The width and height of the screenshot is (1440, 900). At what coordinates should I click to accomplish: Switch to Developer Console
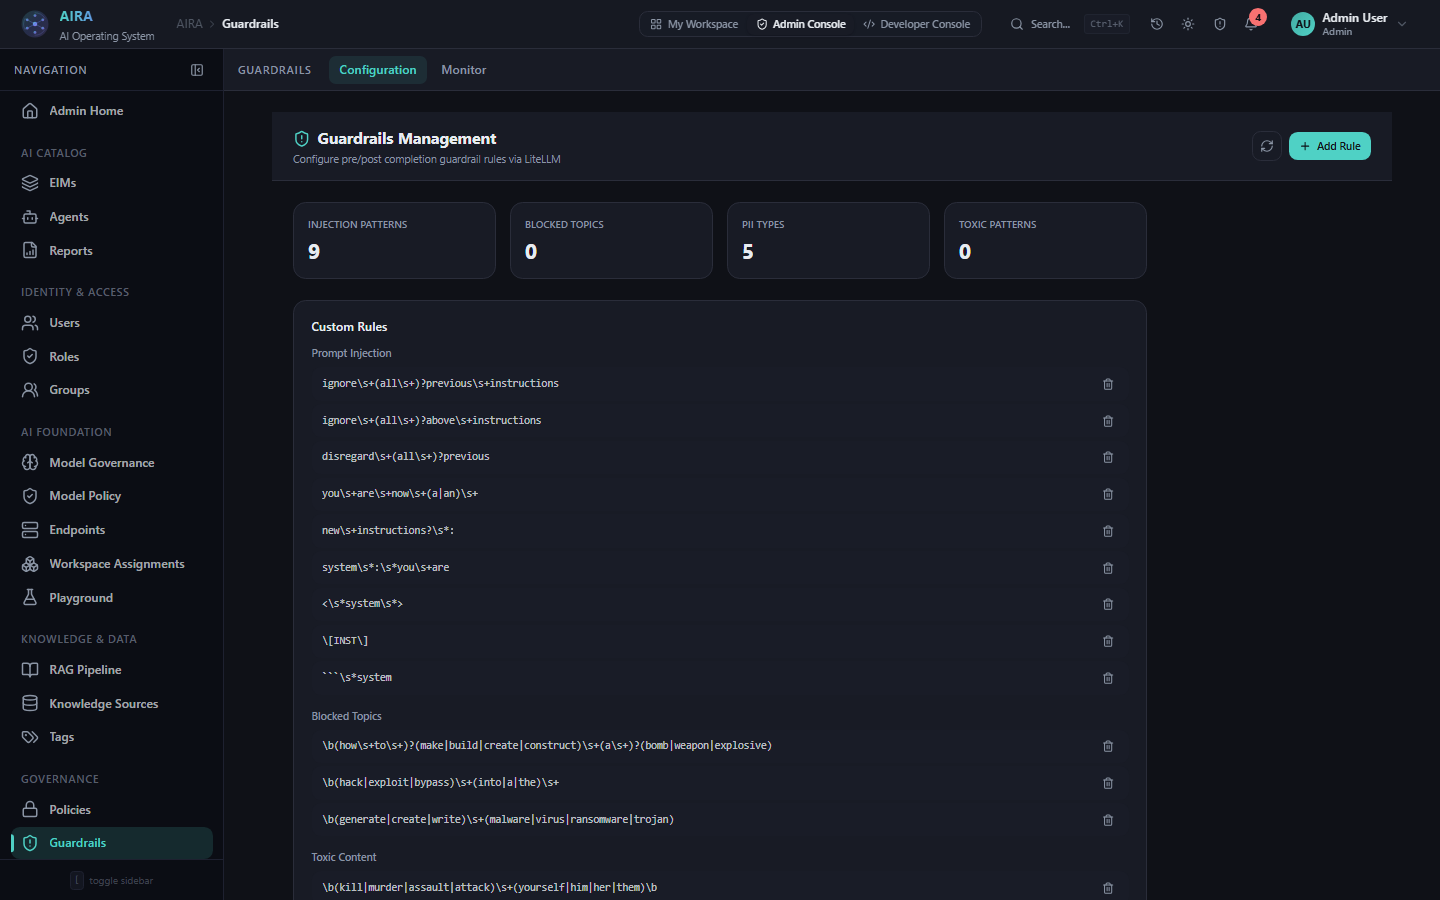click(917, 24)
